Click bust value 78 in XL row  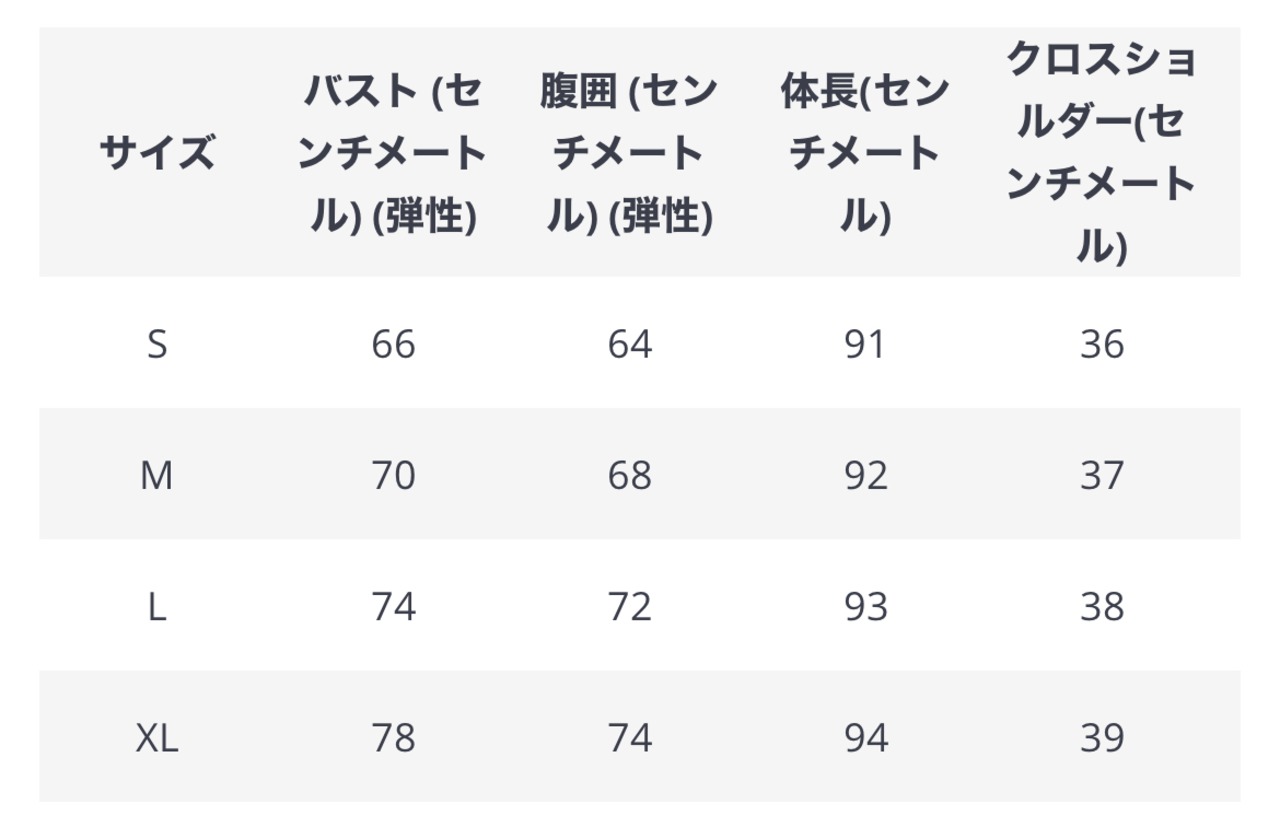[393, 739]
